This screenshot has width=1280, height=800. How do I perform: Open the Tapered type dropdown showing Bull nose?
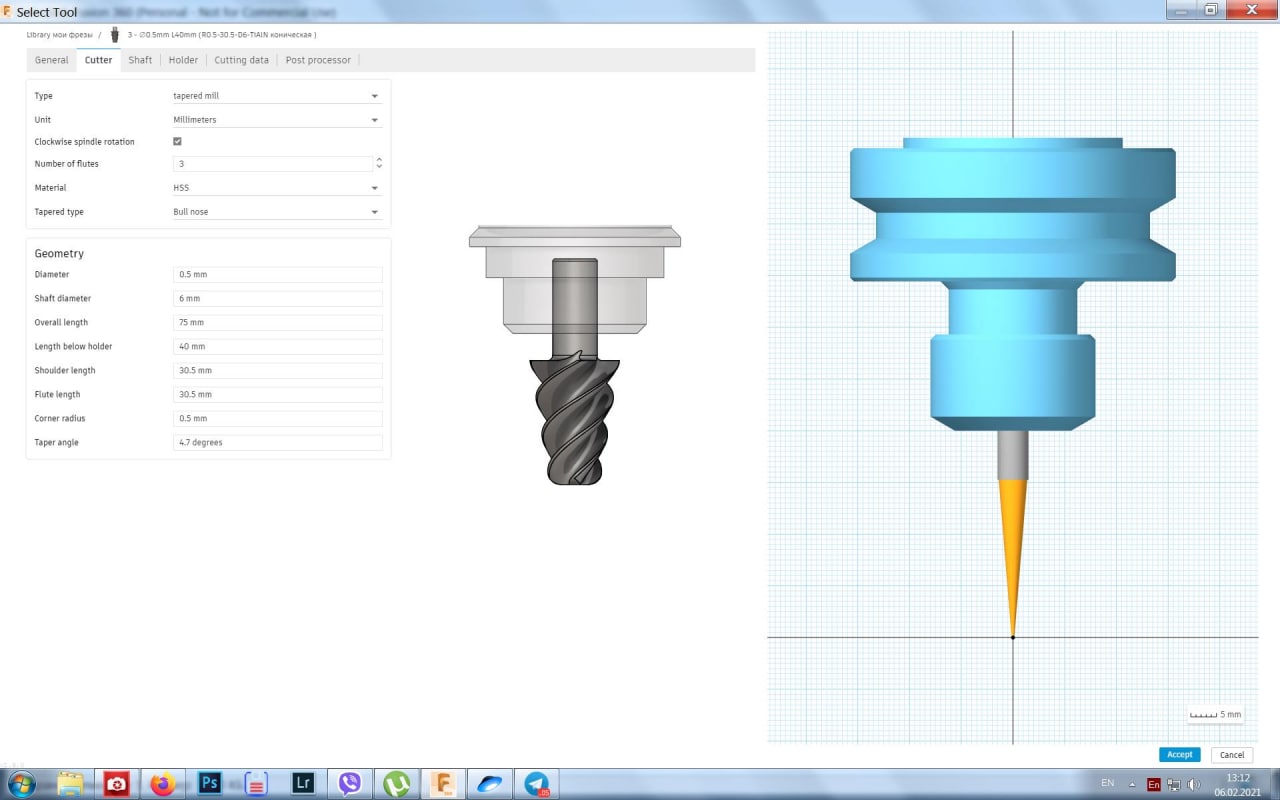[x=276, y=212]
